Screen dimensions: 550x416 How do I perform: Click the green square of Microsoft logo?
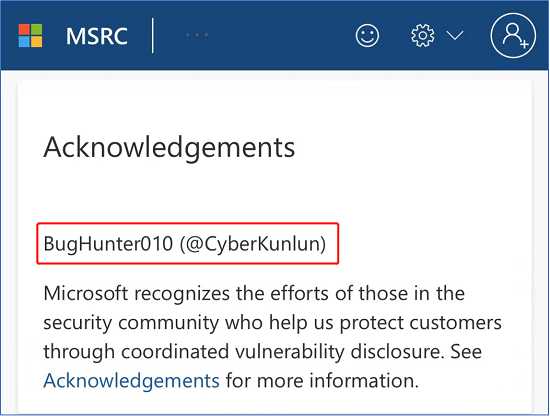point(37,29)
